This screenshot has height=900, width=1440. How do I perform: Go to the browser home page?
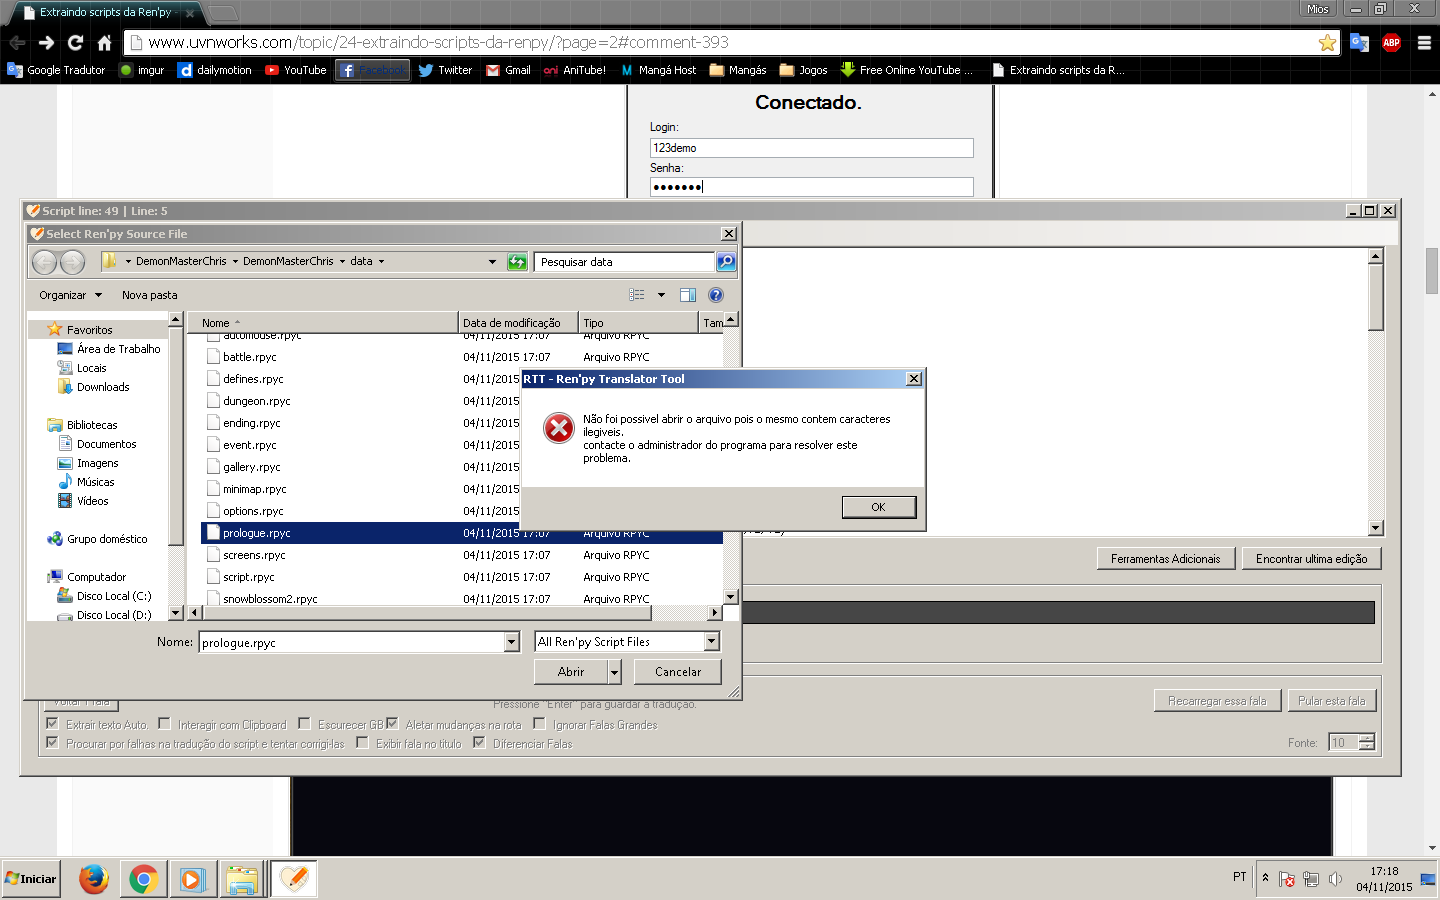pyautogui.click(x=104, y=42)
